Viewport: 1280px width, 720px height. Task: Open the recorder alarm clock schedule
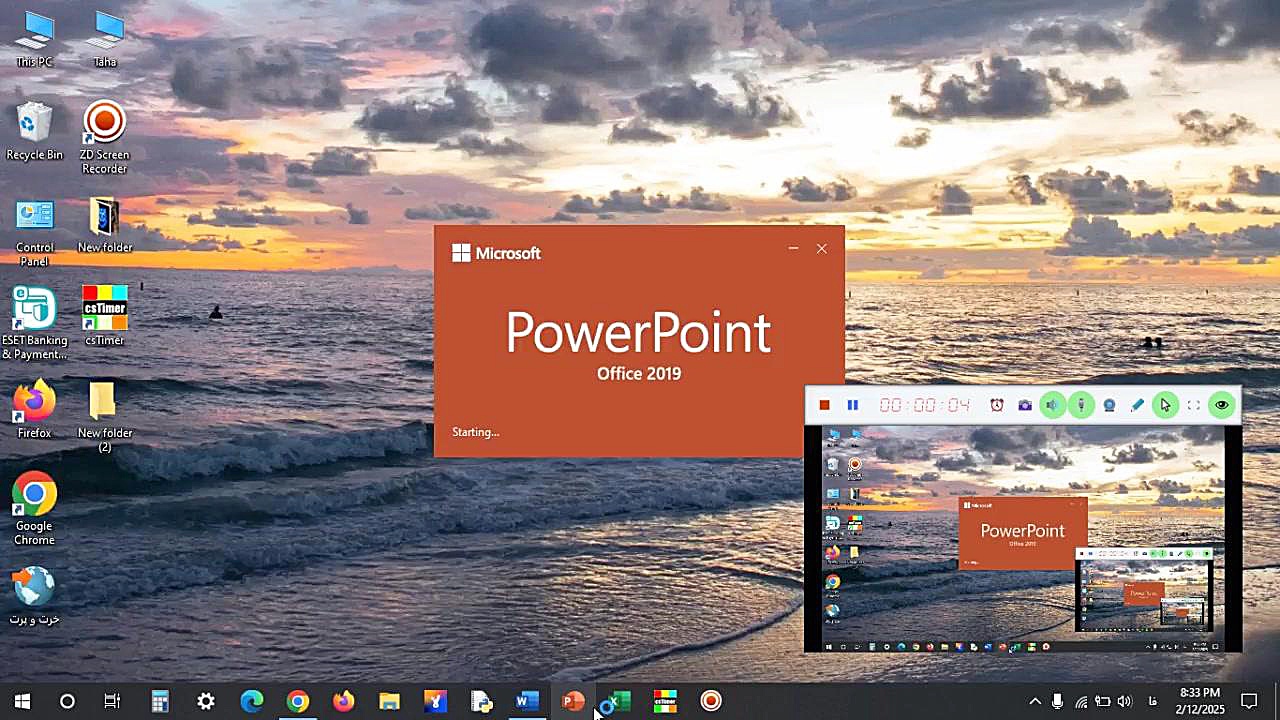(997, 405)
